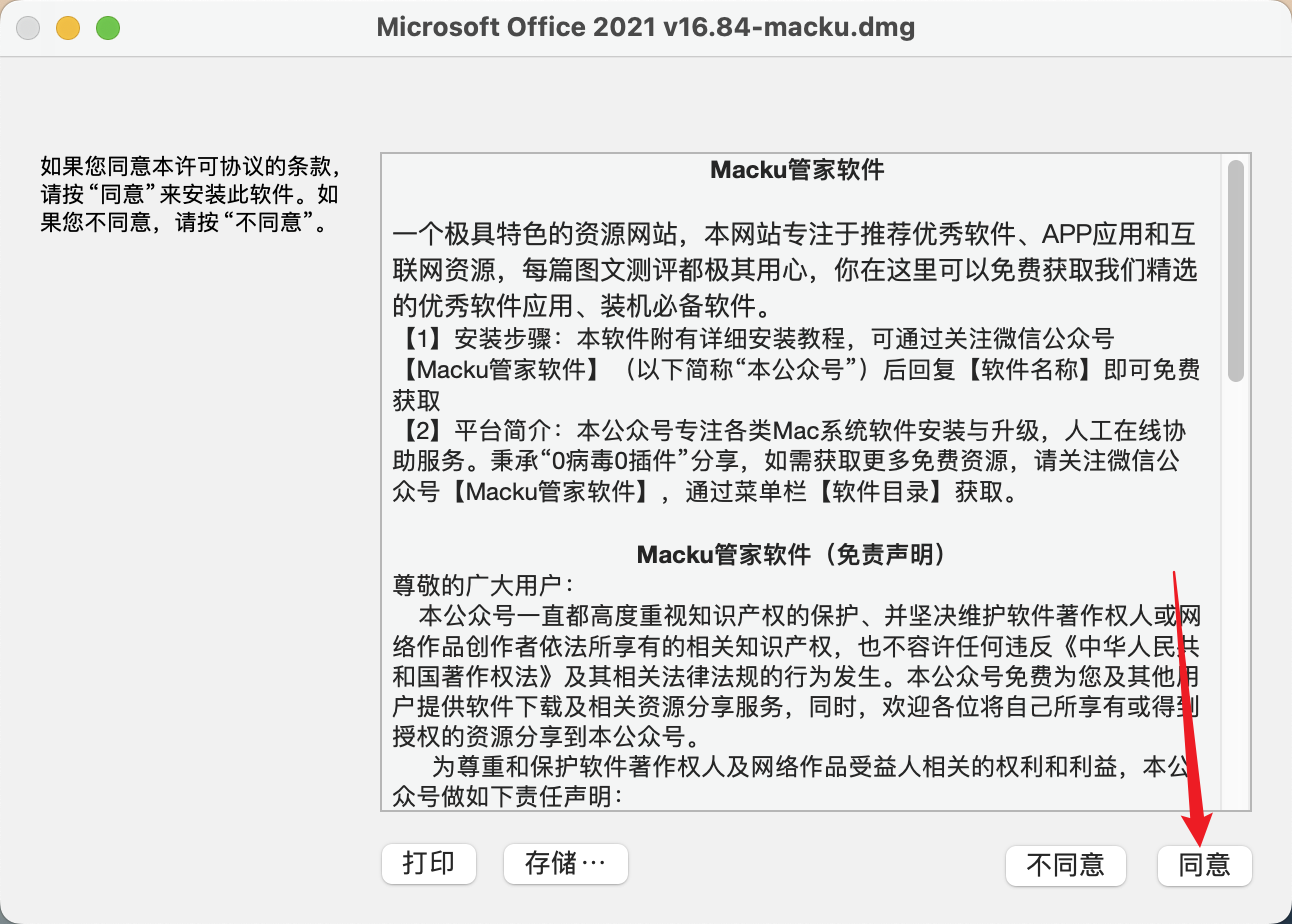Click the line starting with 【1】安装步骤
The width and height of the screenshot is (1292, 924).
754,338
